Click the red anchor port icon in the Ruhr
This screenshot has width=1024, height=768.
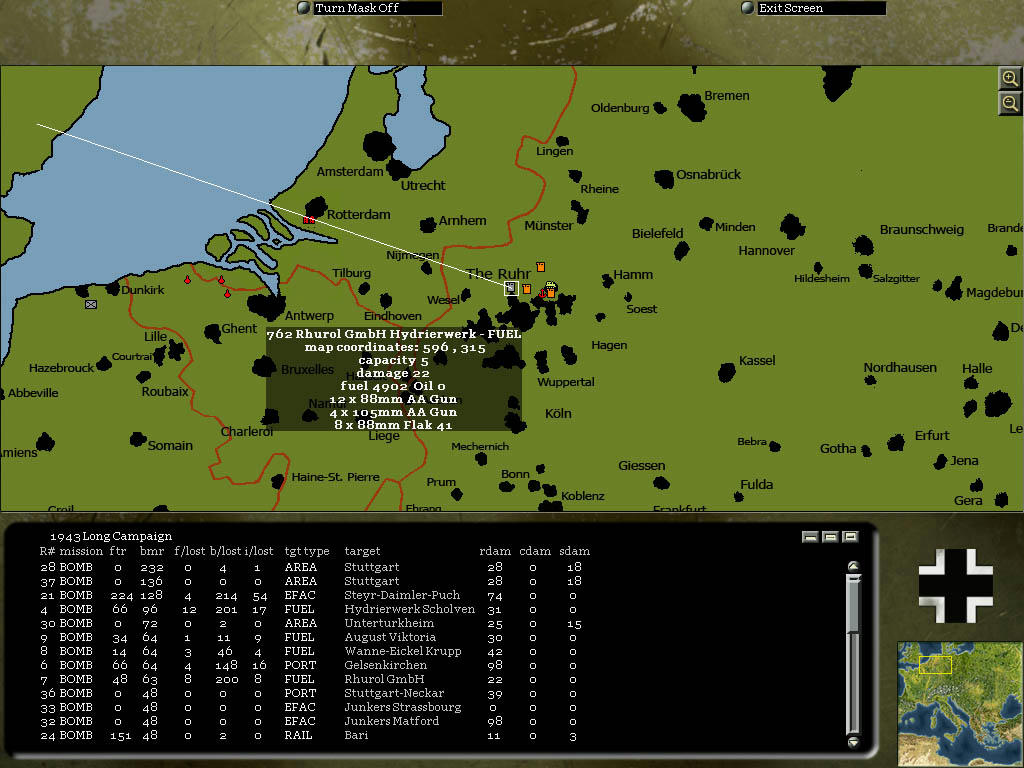[541, 294]
